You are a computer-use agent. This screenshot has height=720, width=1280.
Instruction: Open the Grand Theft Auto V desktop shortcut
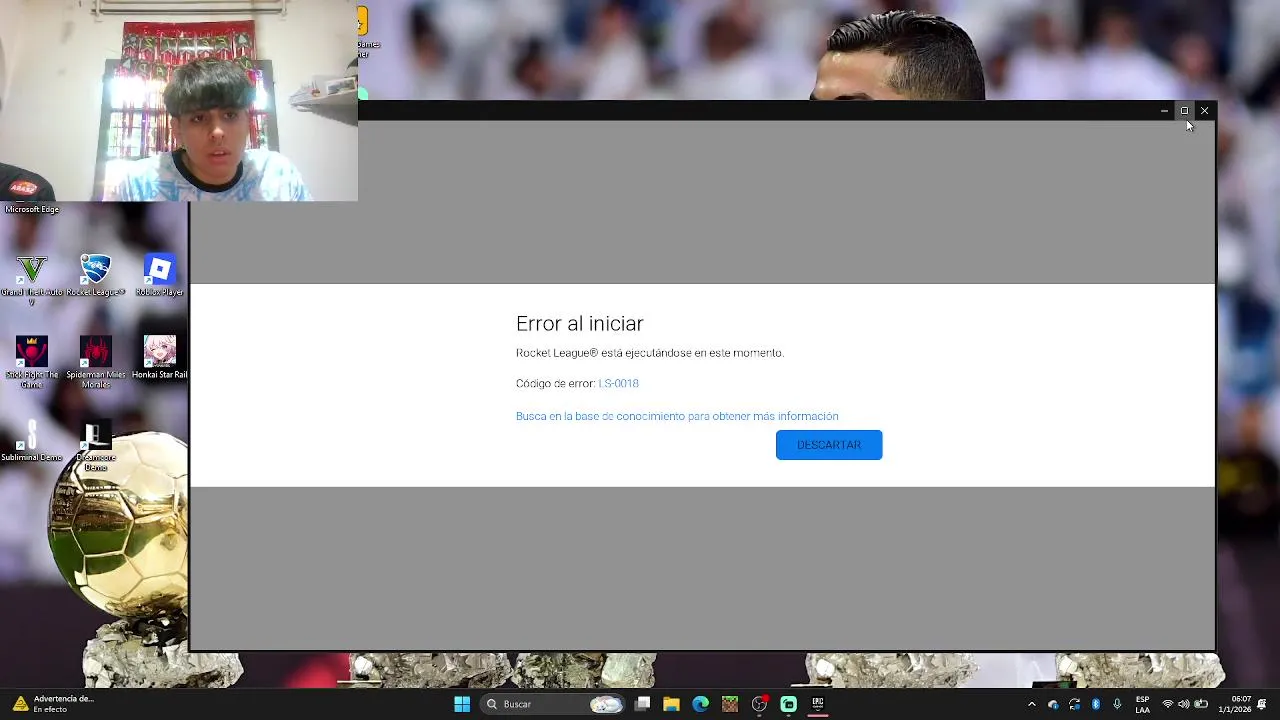point(31,280)
